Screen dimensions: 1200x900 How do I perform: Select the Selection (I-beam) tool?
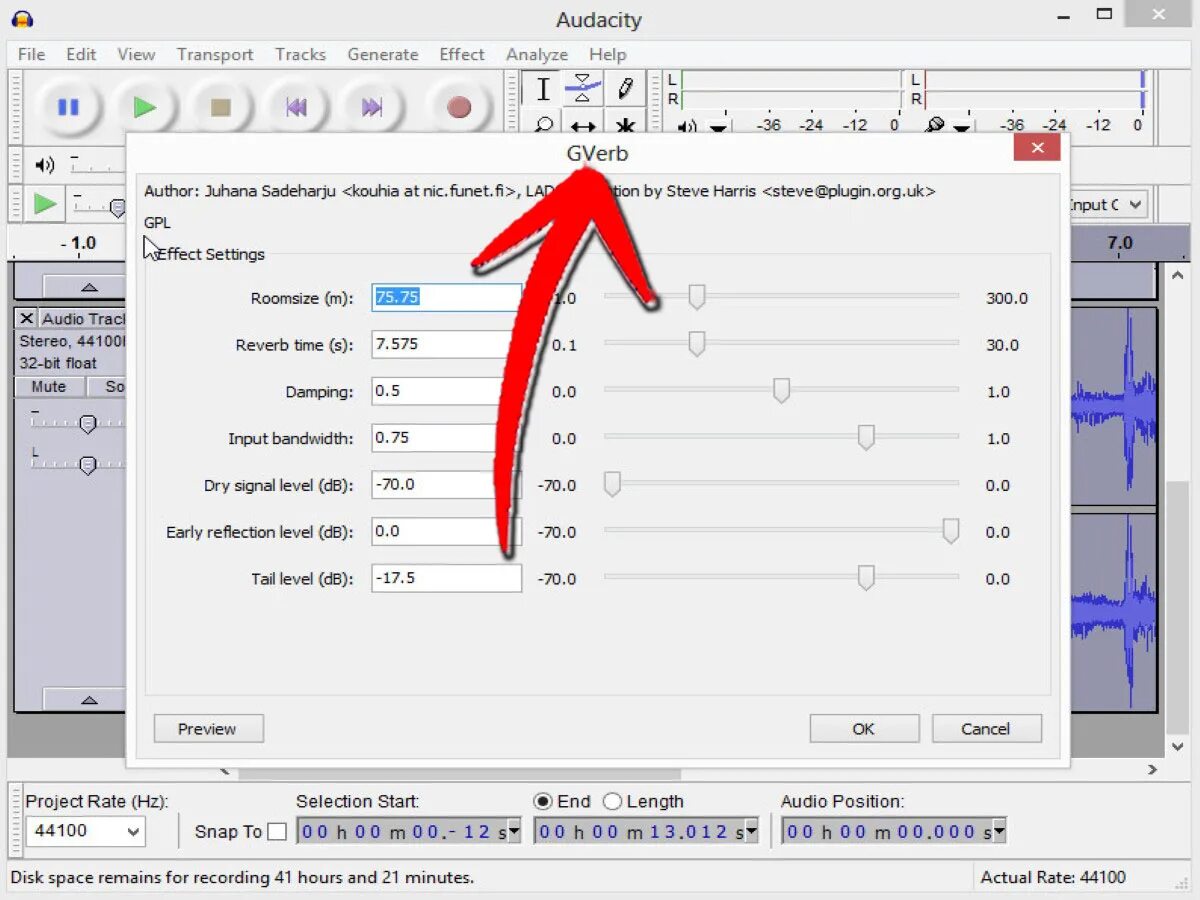(542, 89)
